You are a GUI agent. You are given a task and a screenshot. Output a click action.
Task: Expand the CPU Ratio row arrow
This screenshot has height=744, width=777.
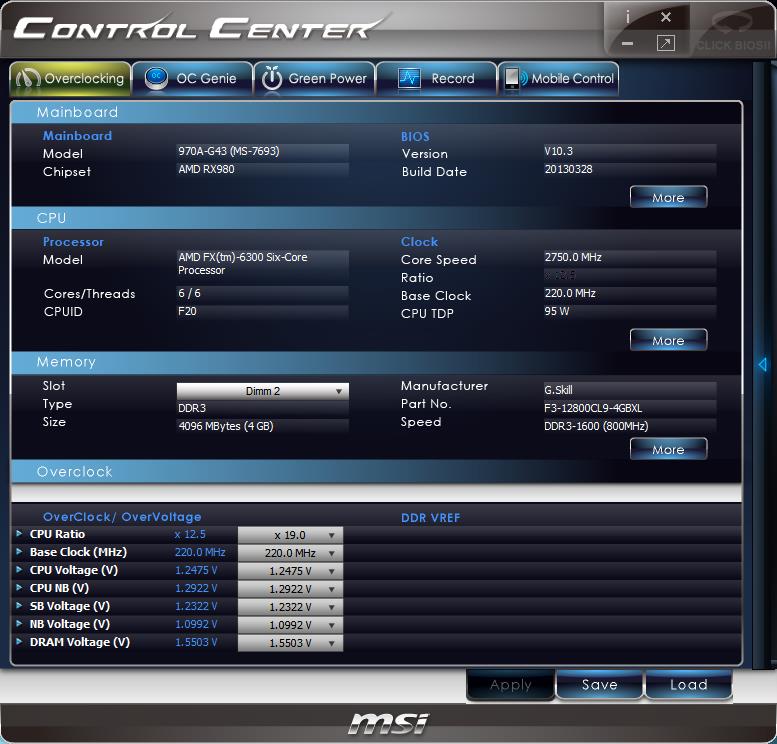pyautogui.click(x=19, y=534)
